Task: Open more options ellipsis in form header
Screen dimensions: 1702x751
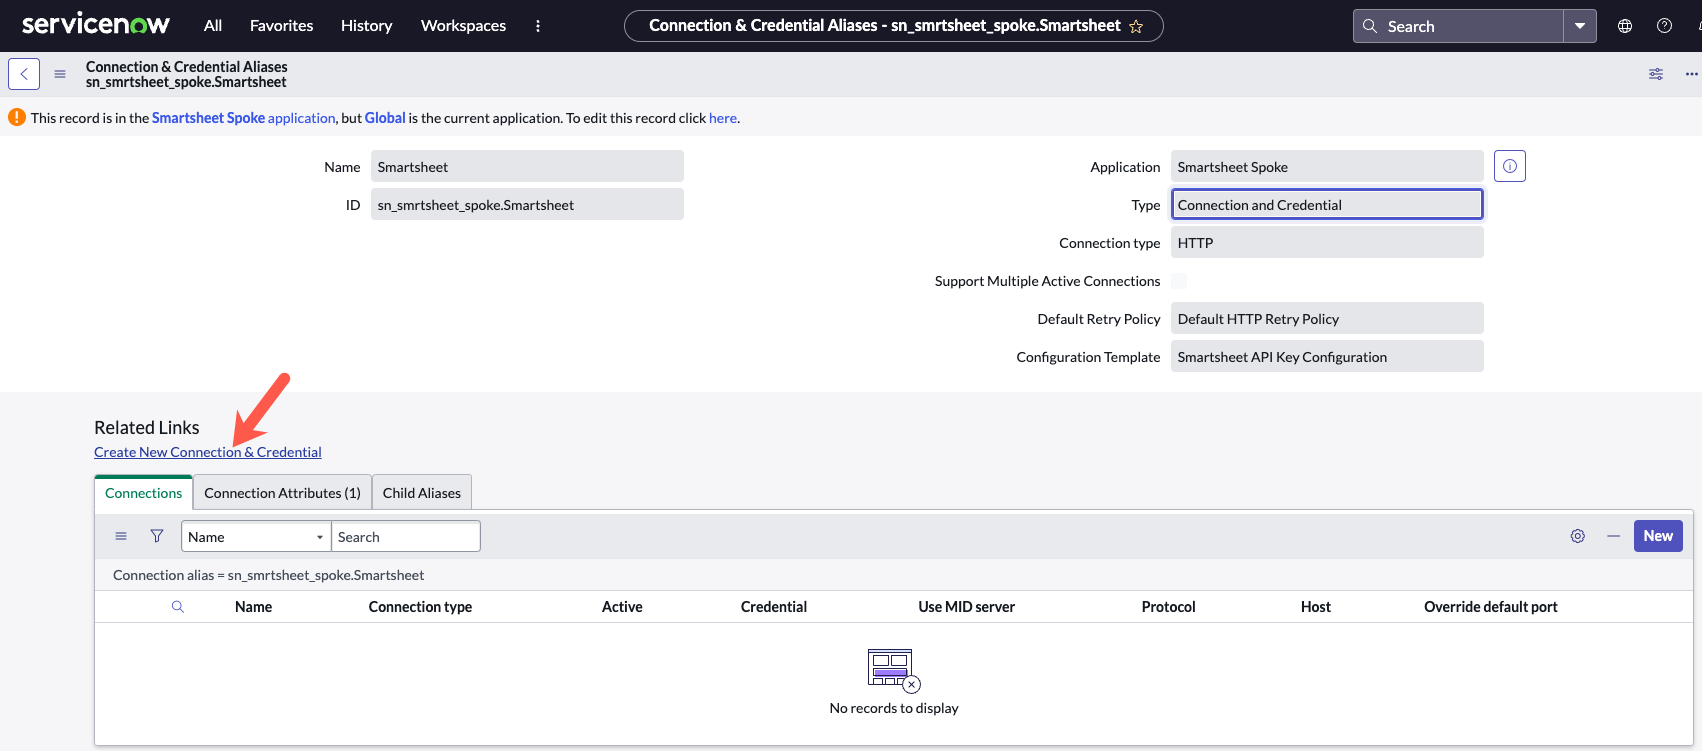Action: point(1691,74)
